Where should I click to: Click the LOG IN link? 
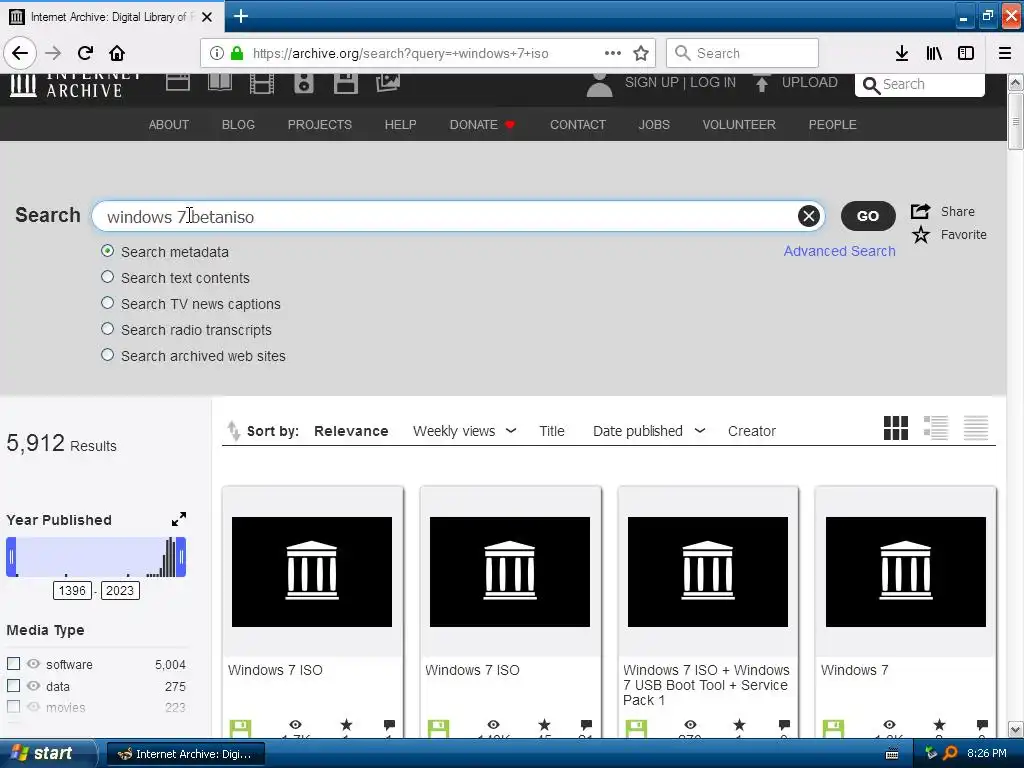point(713,82)
